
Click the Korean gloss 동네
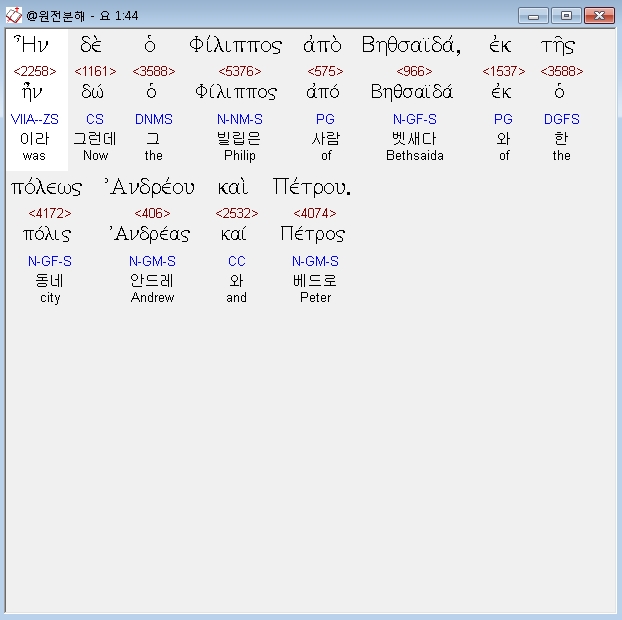(49, 280)
